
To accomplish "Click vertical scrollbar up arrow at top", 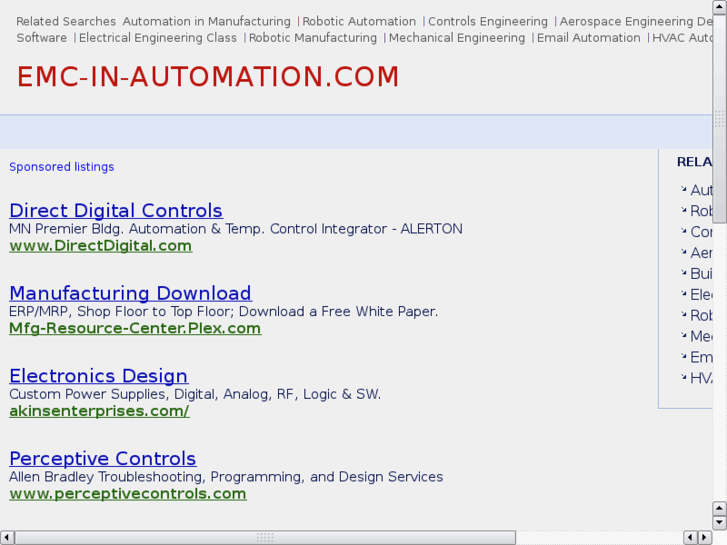I will coord(719,7).
